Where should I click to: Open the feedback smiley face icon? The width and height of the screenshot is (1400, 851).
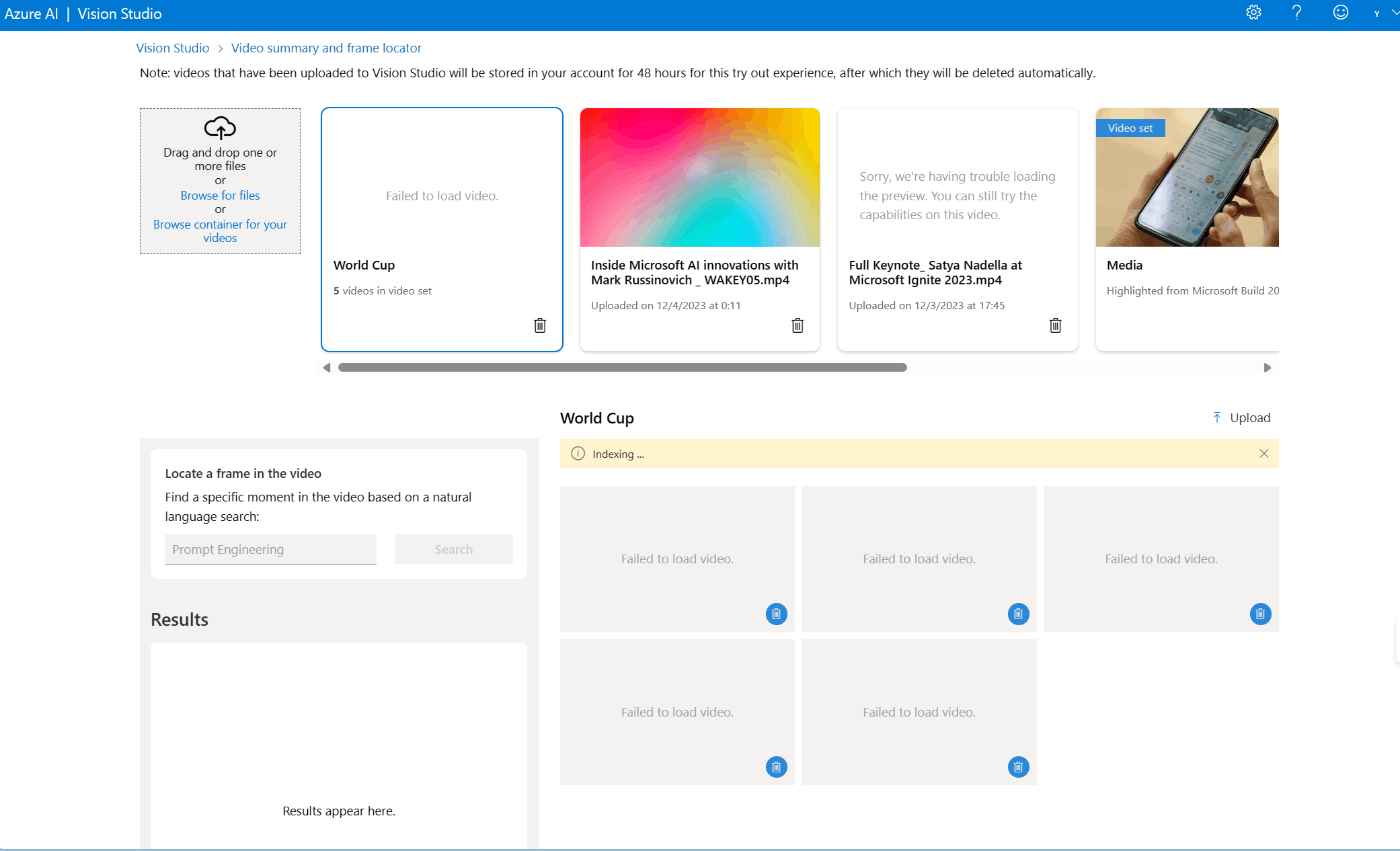1341,13
